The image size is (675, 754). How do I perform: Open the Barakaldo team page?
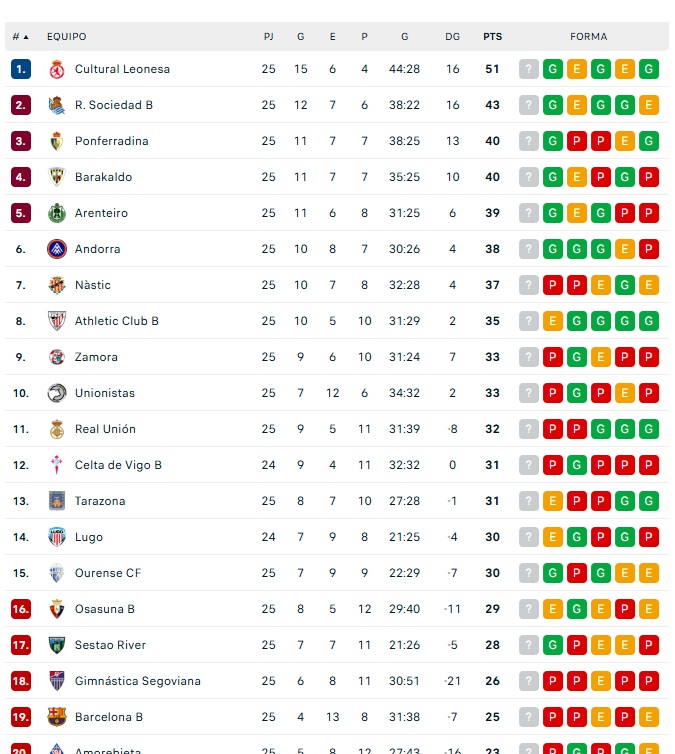(103, 177)
